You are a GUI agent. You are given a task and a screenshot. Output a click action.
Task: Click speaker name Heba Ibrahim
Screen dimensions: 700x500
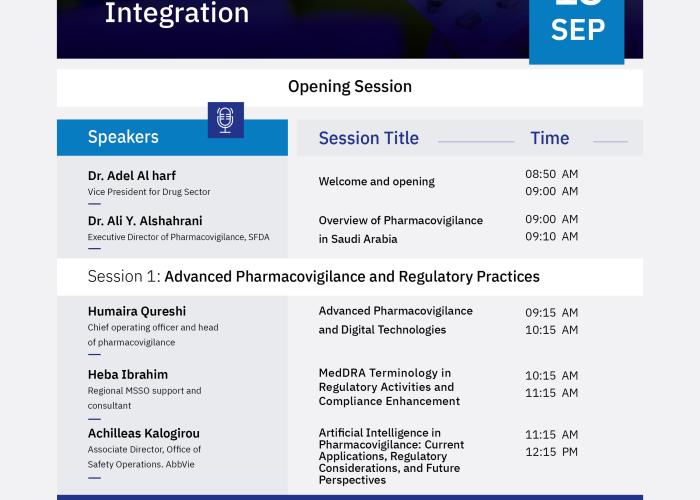128,375
